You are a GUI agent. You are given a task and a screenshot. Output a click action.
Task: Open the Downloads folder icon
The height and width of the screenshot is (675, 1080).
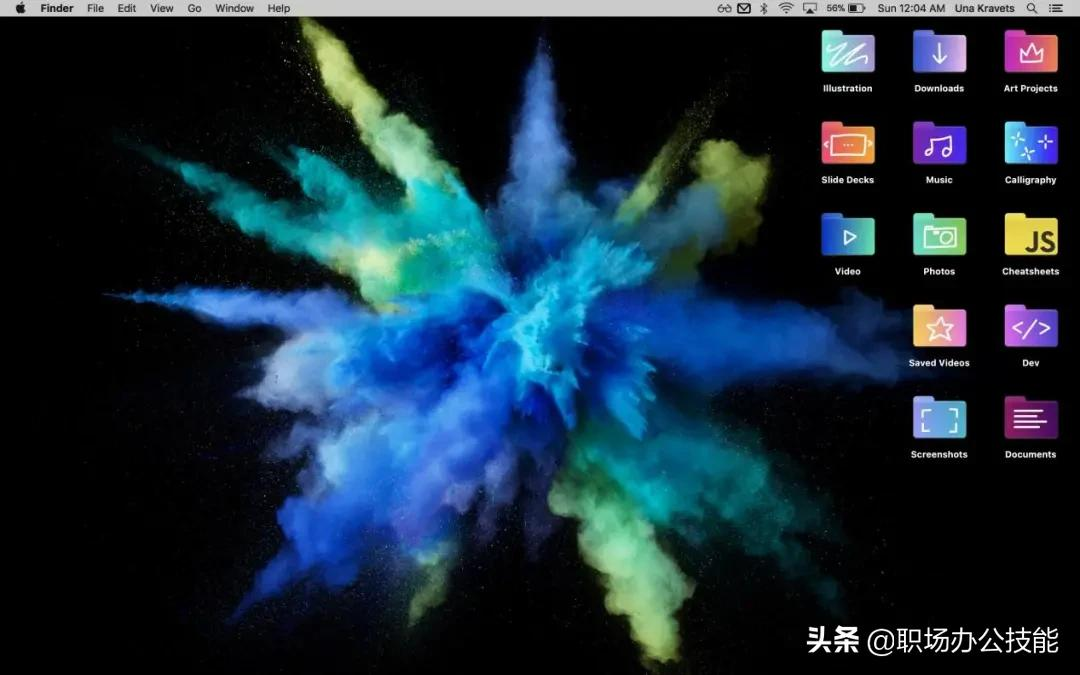pyautogui.click(x=939, y=52)
